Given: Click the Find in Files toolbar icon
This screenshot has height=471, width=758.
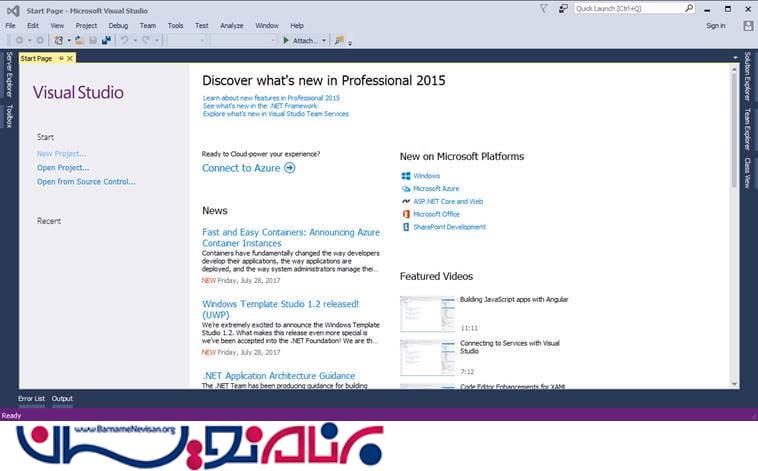Looking at the screenshot, I should click(x=339, y=41).
